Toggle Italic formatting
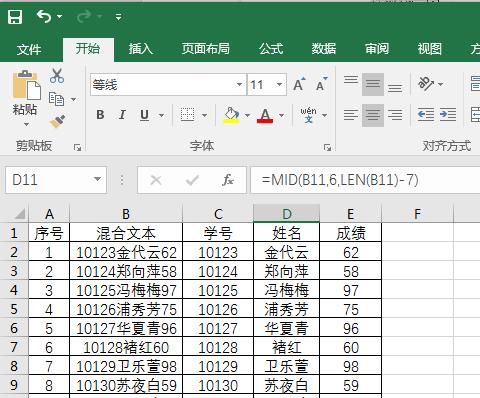 122,115
